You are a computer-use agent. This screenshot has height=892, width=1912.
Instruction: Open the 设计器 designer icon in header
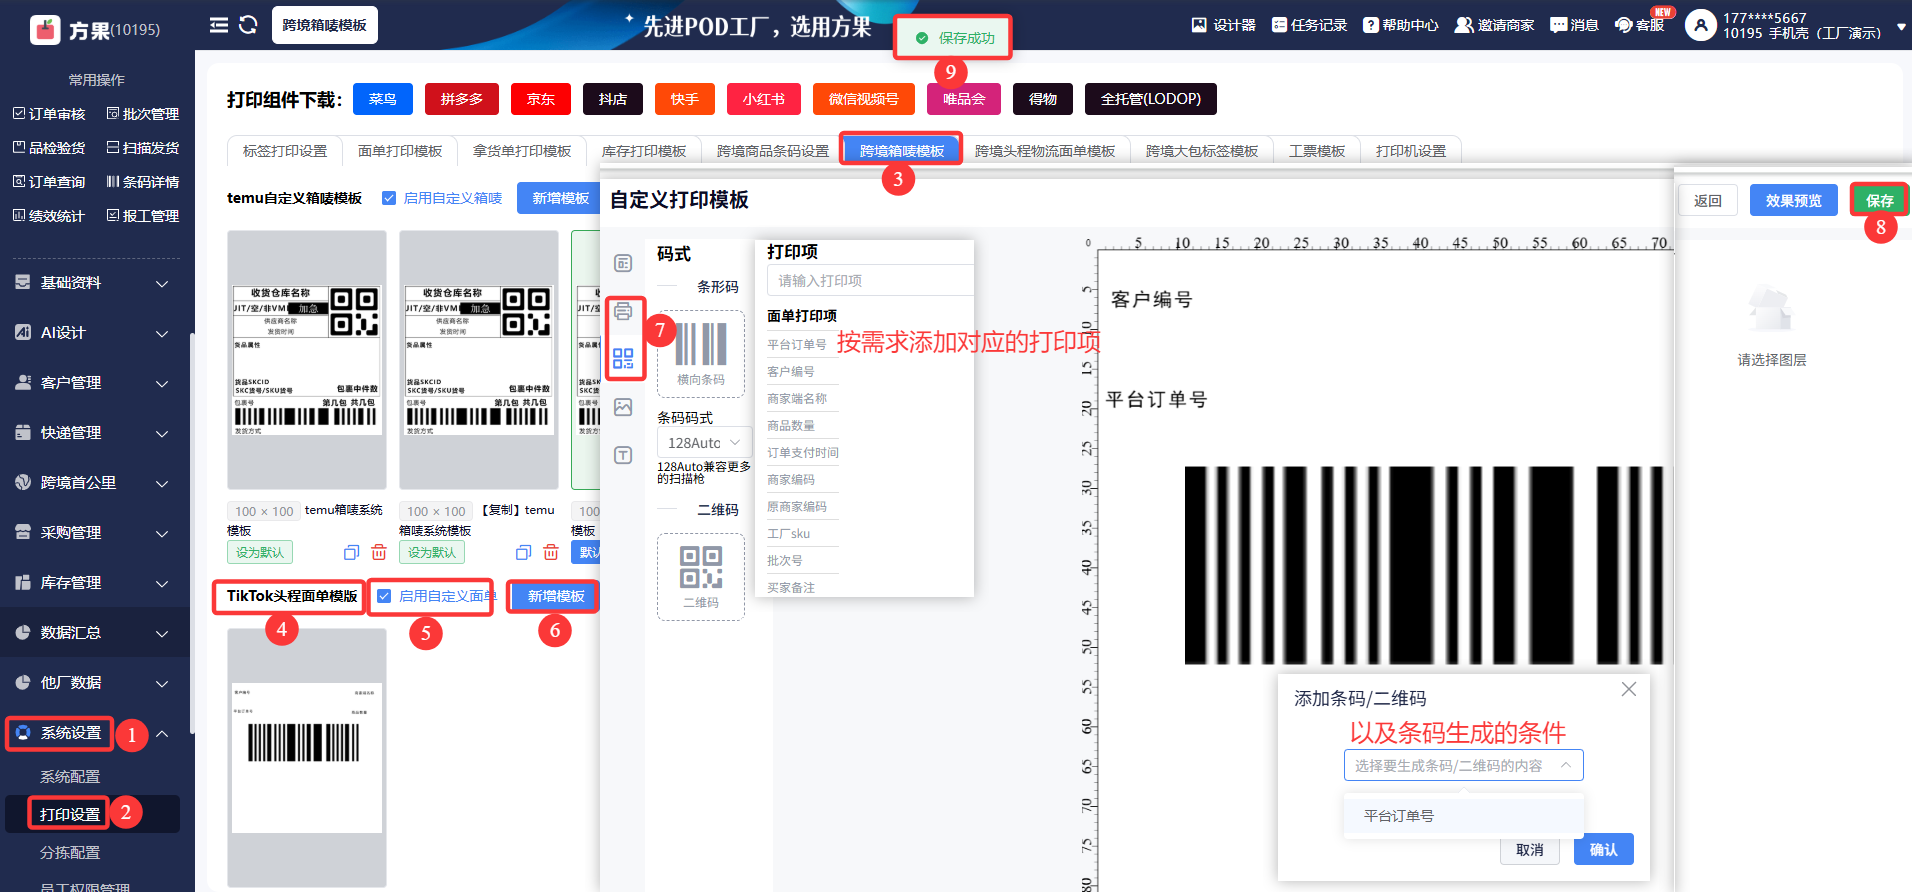(x=1199, y=25)
